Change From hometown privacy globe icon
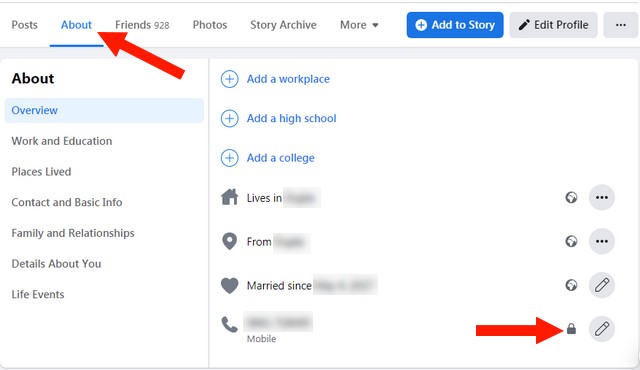 click(x=571, y=241)
